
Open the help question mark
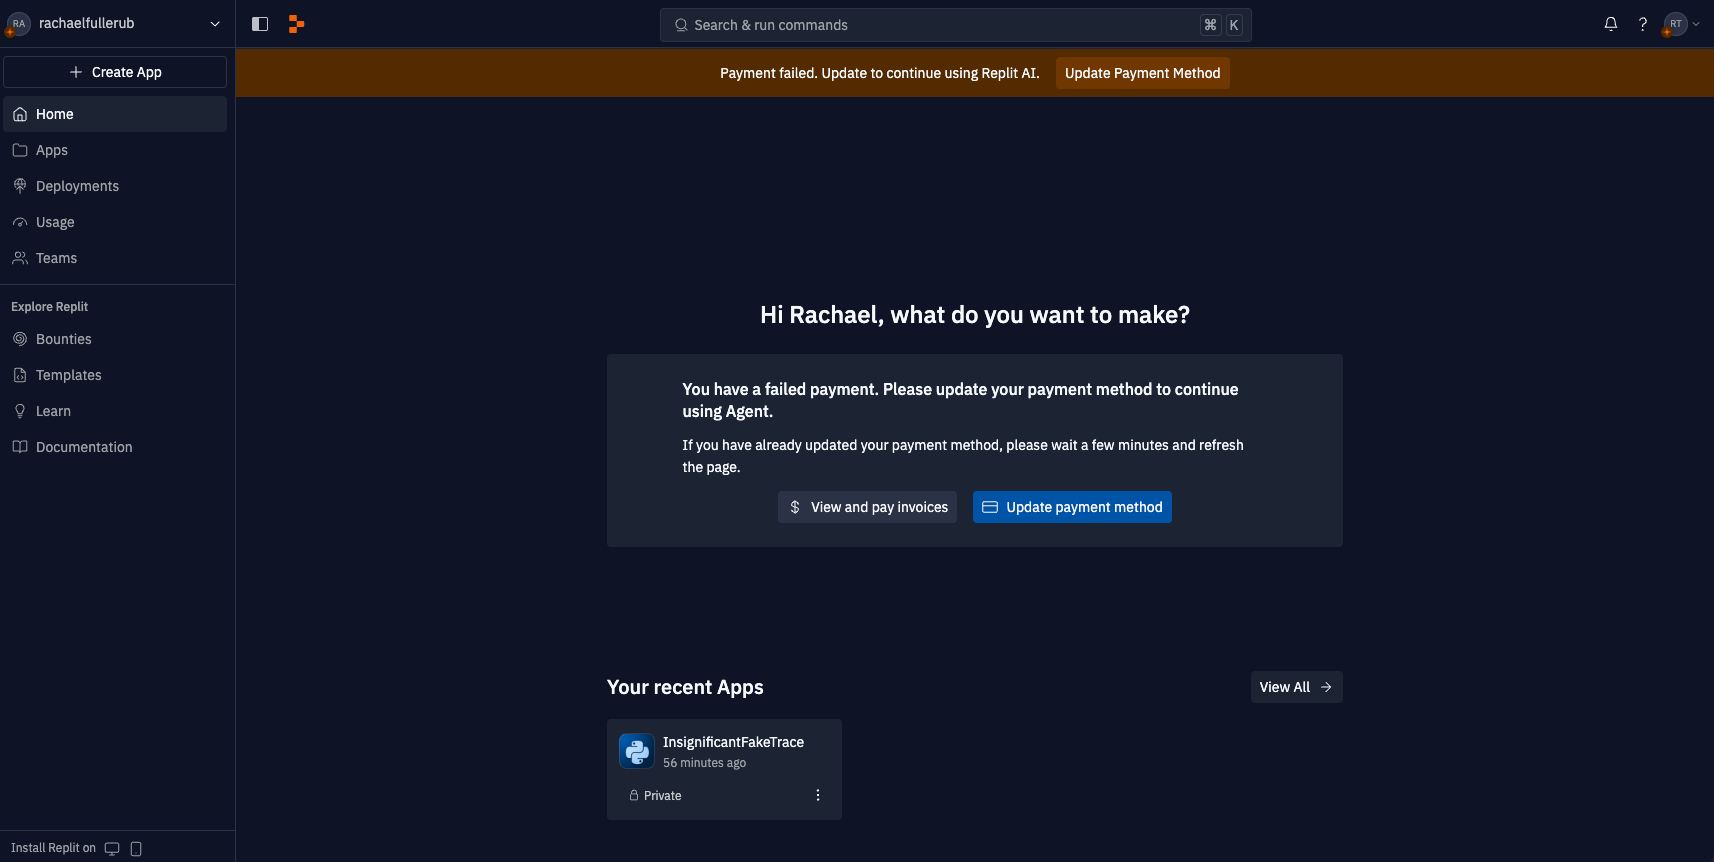pyautogui.click(x=1643, y=24)
